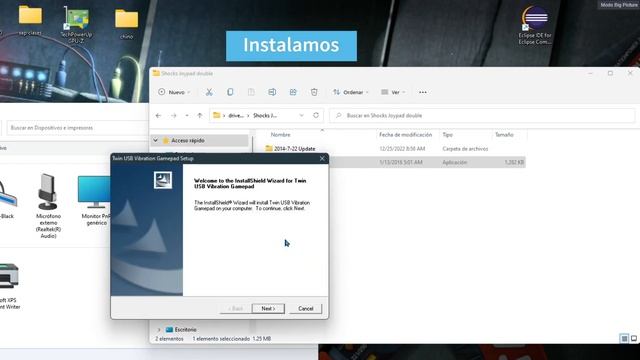Viewport: 640px width, 360px height.
Task: Cancel the Twin USB Vibration Gamepad setup
Action: [x=305, y=309]
